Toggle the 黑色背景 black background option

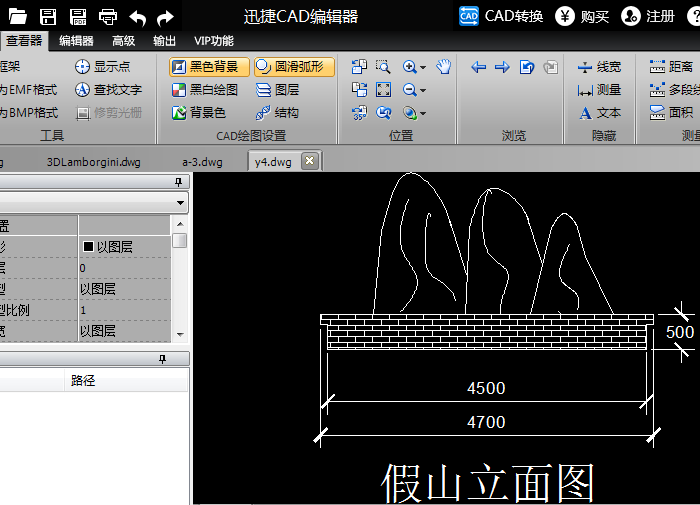pos(209,67)
